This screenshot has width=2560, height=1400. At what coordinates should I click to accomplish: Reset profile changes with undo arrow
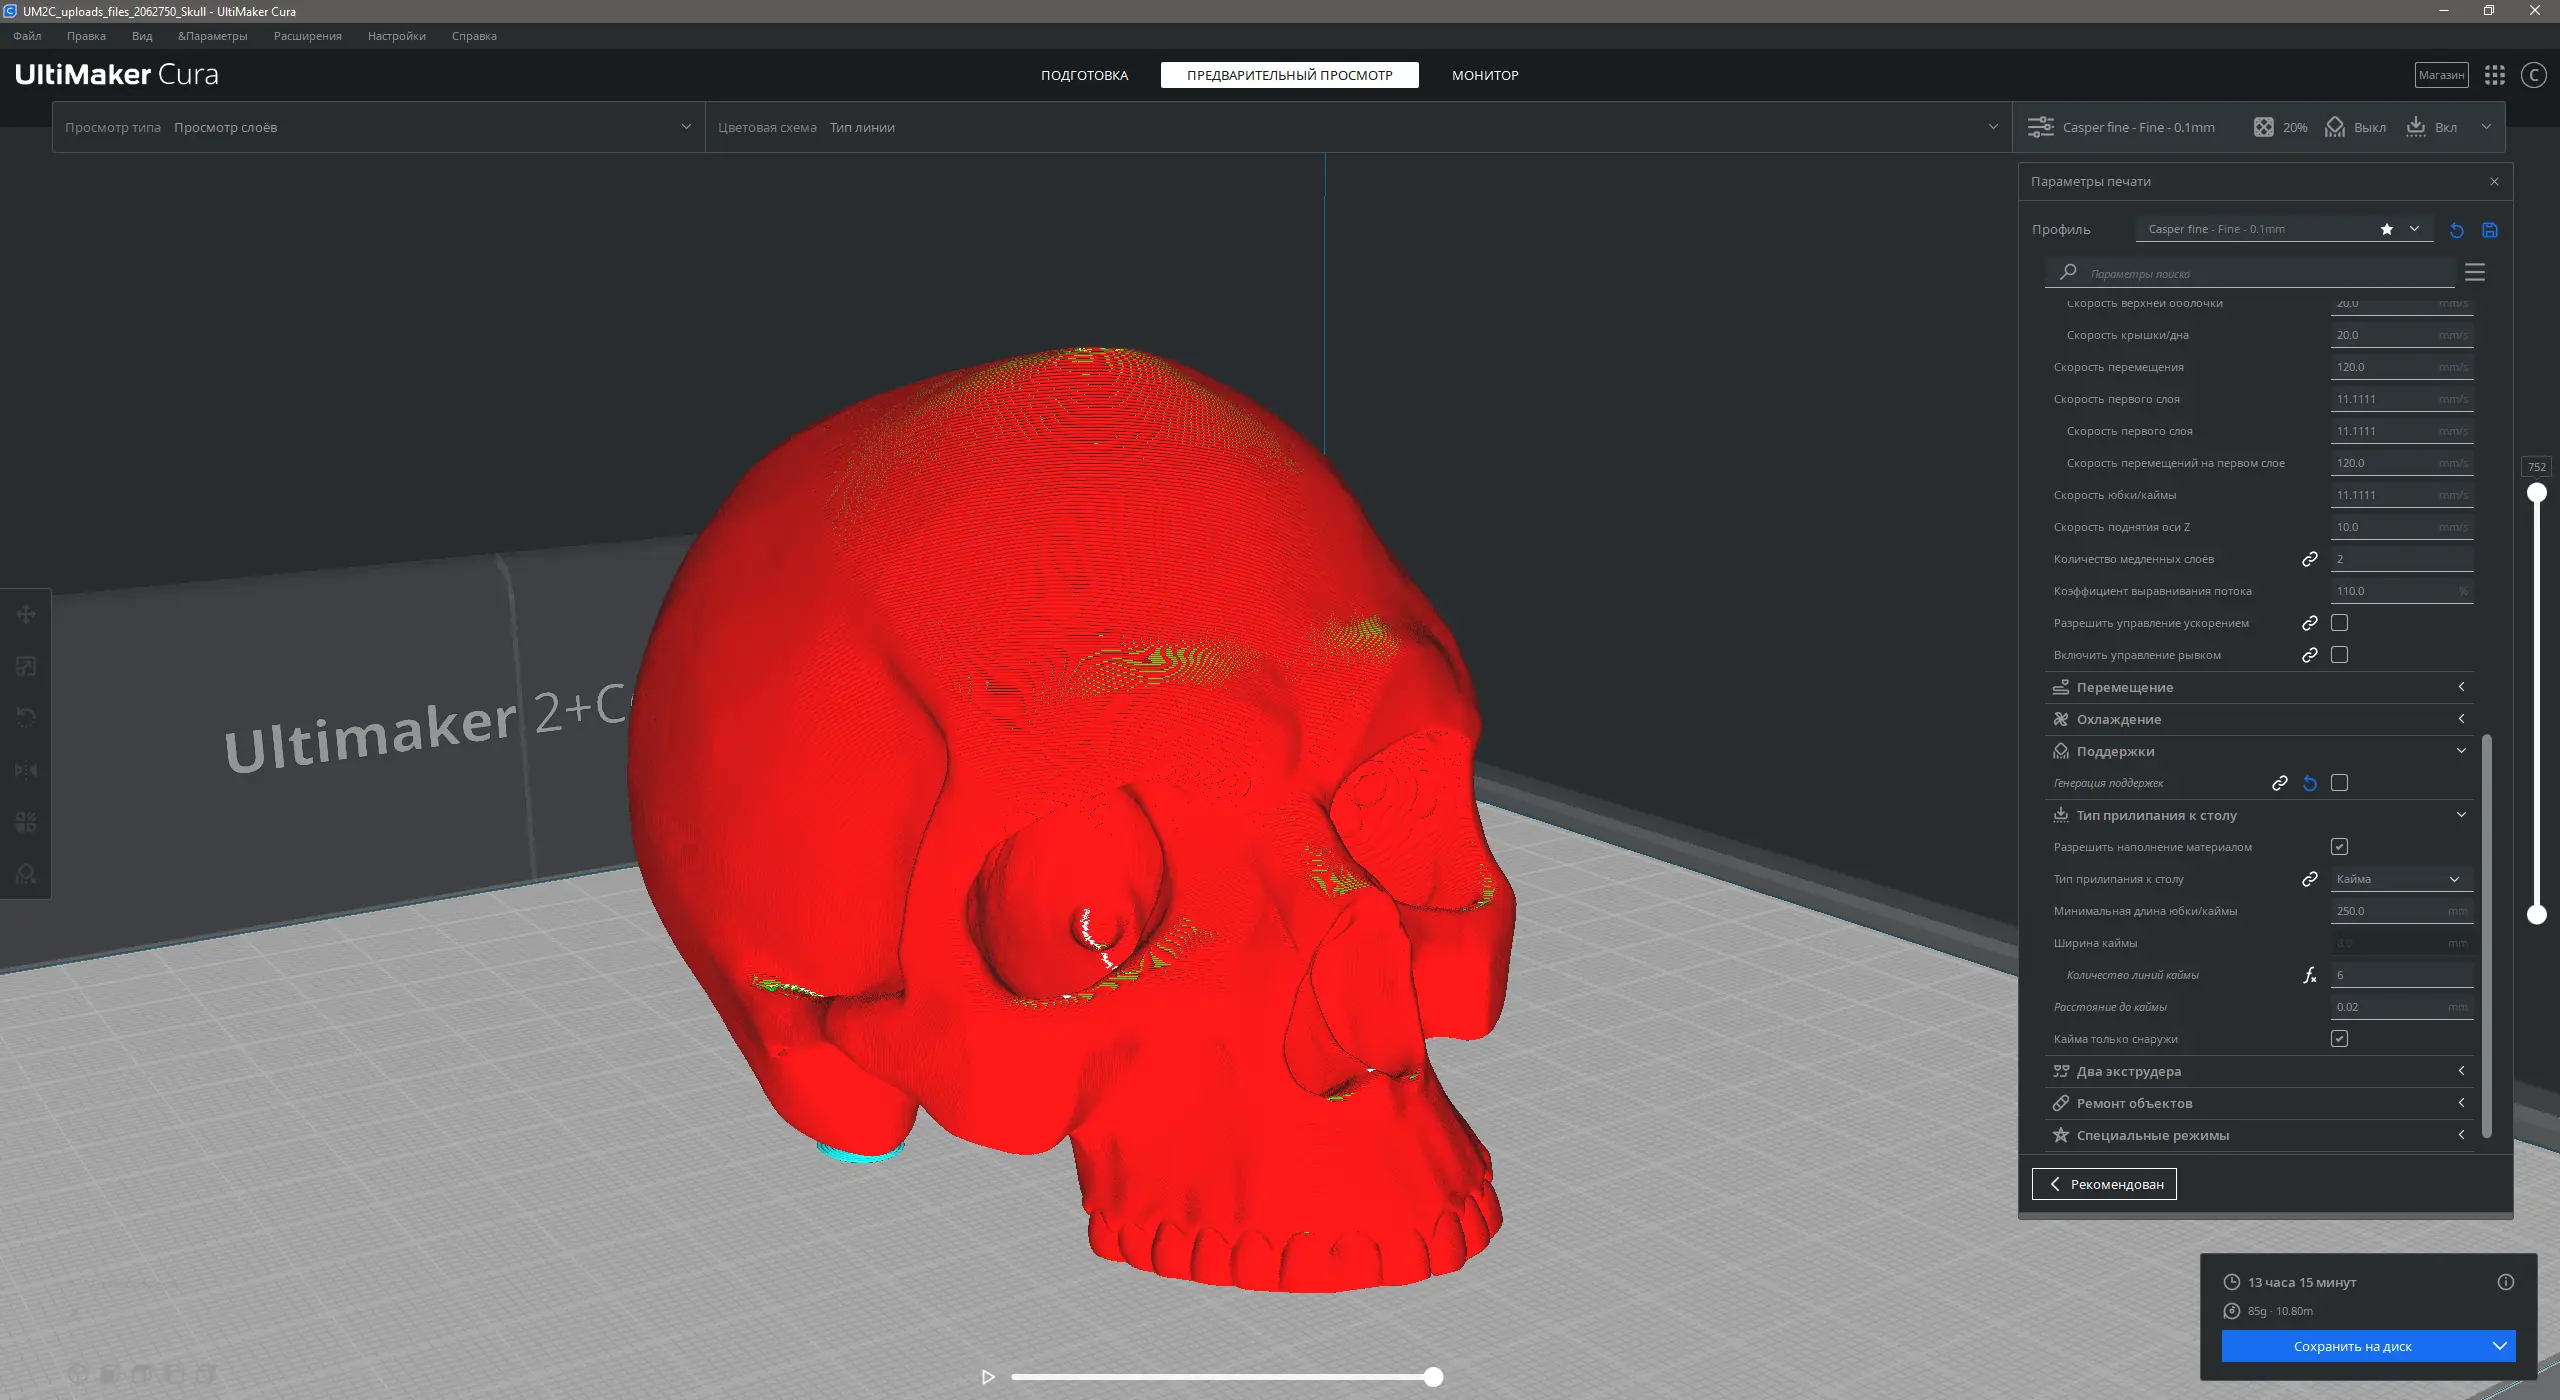(2457, 230)
